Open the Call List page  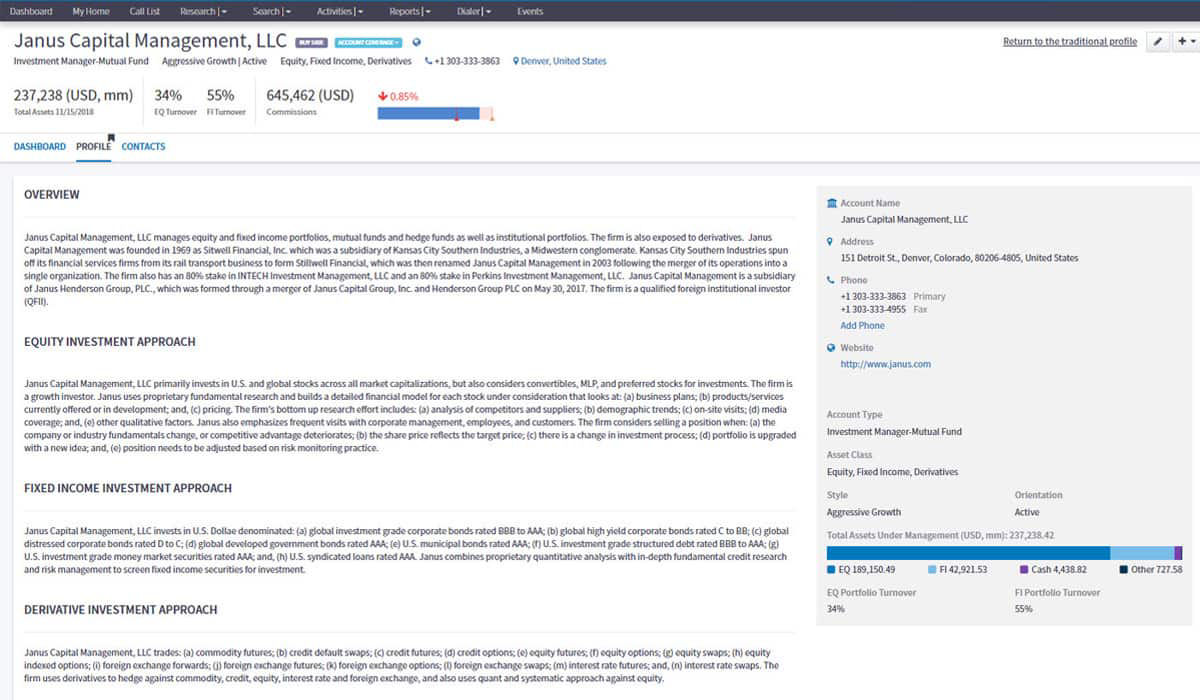145,11
